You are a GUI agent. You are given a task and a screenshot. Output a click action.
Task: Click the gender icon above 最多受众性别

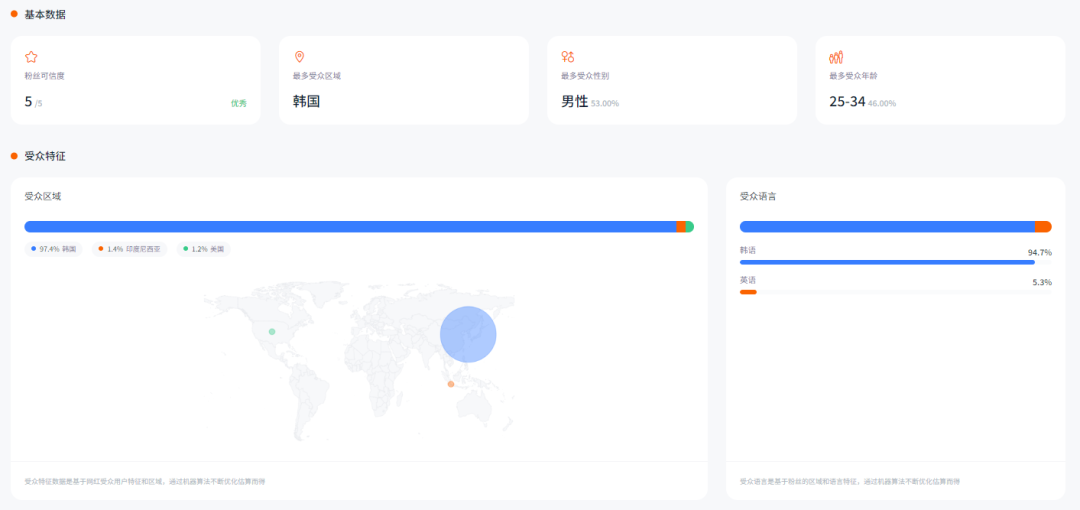568,57
